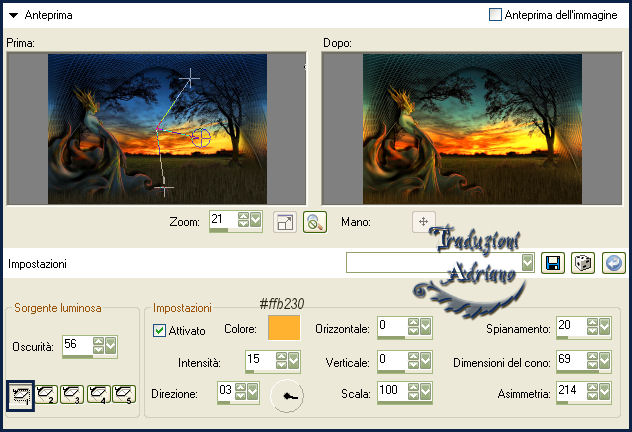Click the Intensità field showing 15

(x=260, y=360)
